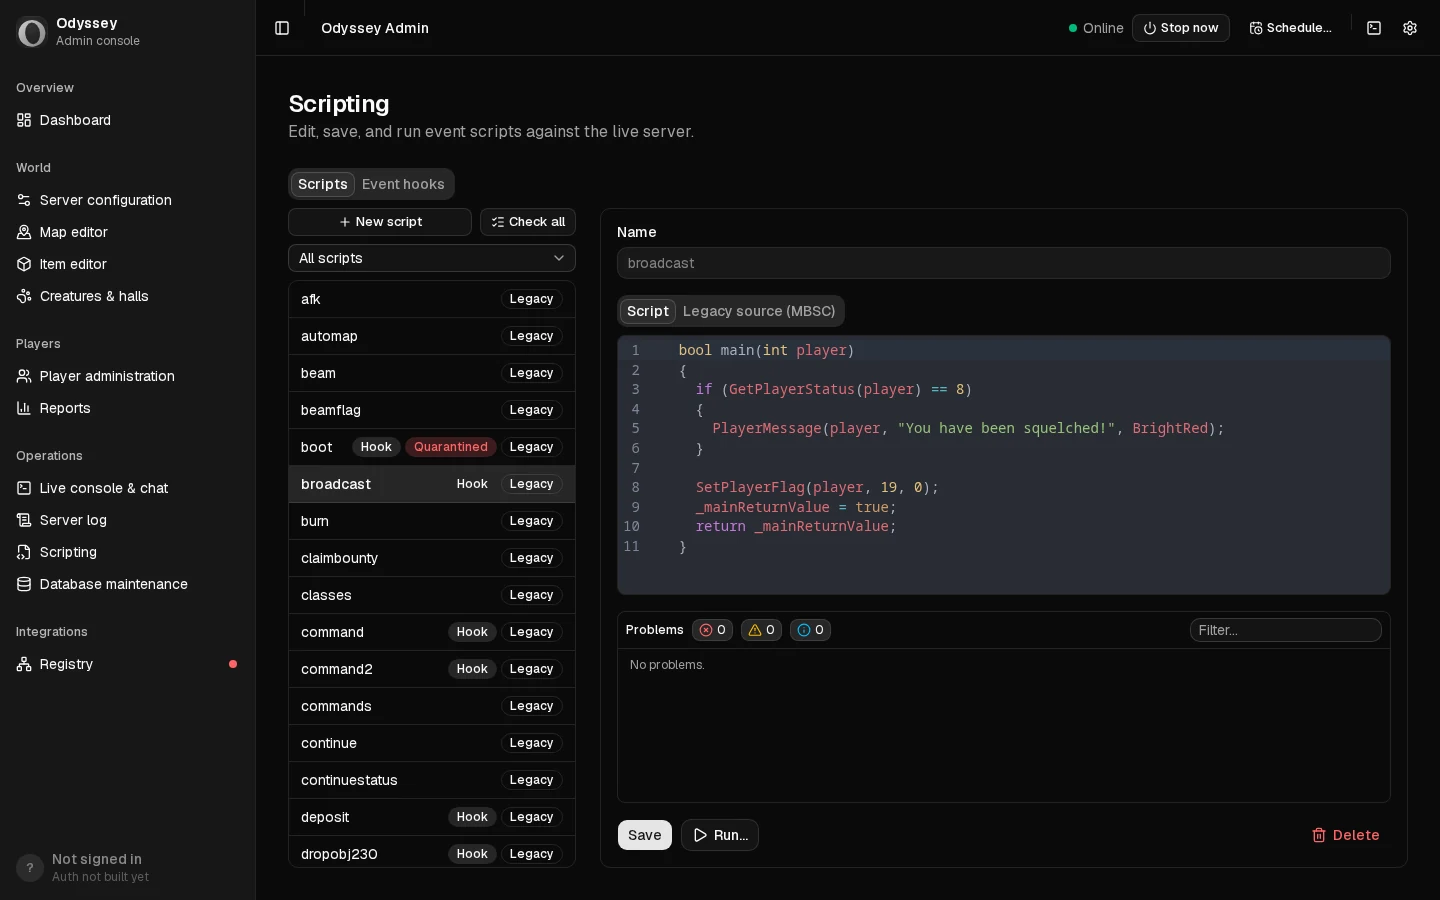
Task: Select the automap script
Action: pyautogui.click(x=432, y=336)
